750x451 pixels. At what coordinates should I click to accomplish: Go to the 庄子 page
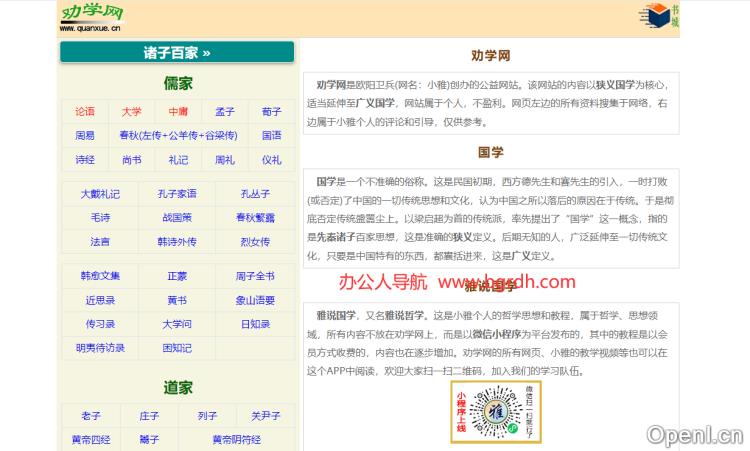tap(149, 415)
